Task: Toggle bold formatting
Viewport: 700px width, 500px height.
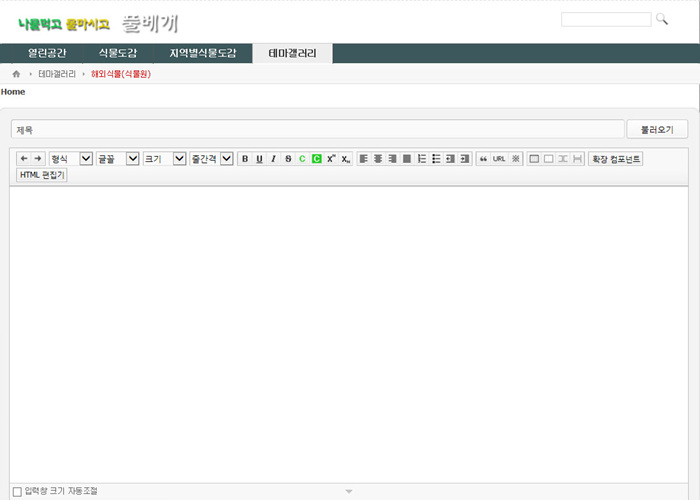Action: click(245, 159)
